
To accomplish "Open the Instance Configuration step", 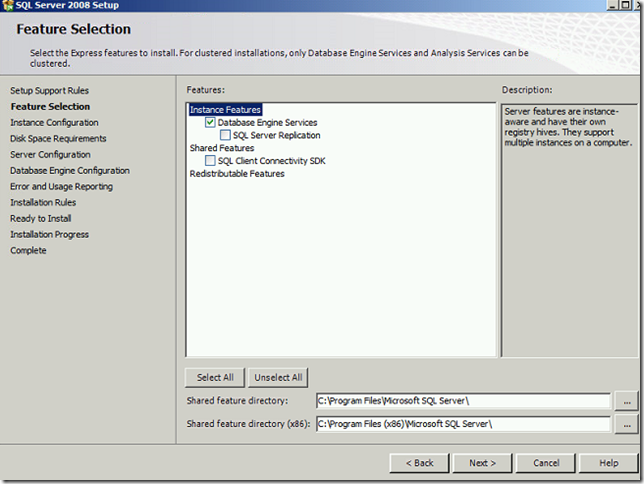I will click(x=54, y=122).
